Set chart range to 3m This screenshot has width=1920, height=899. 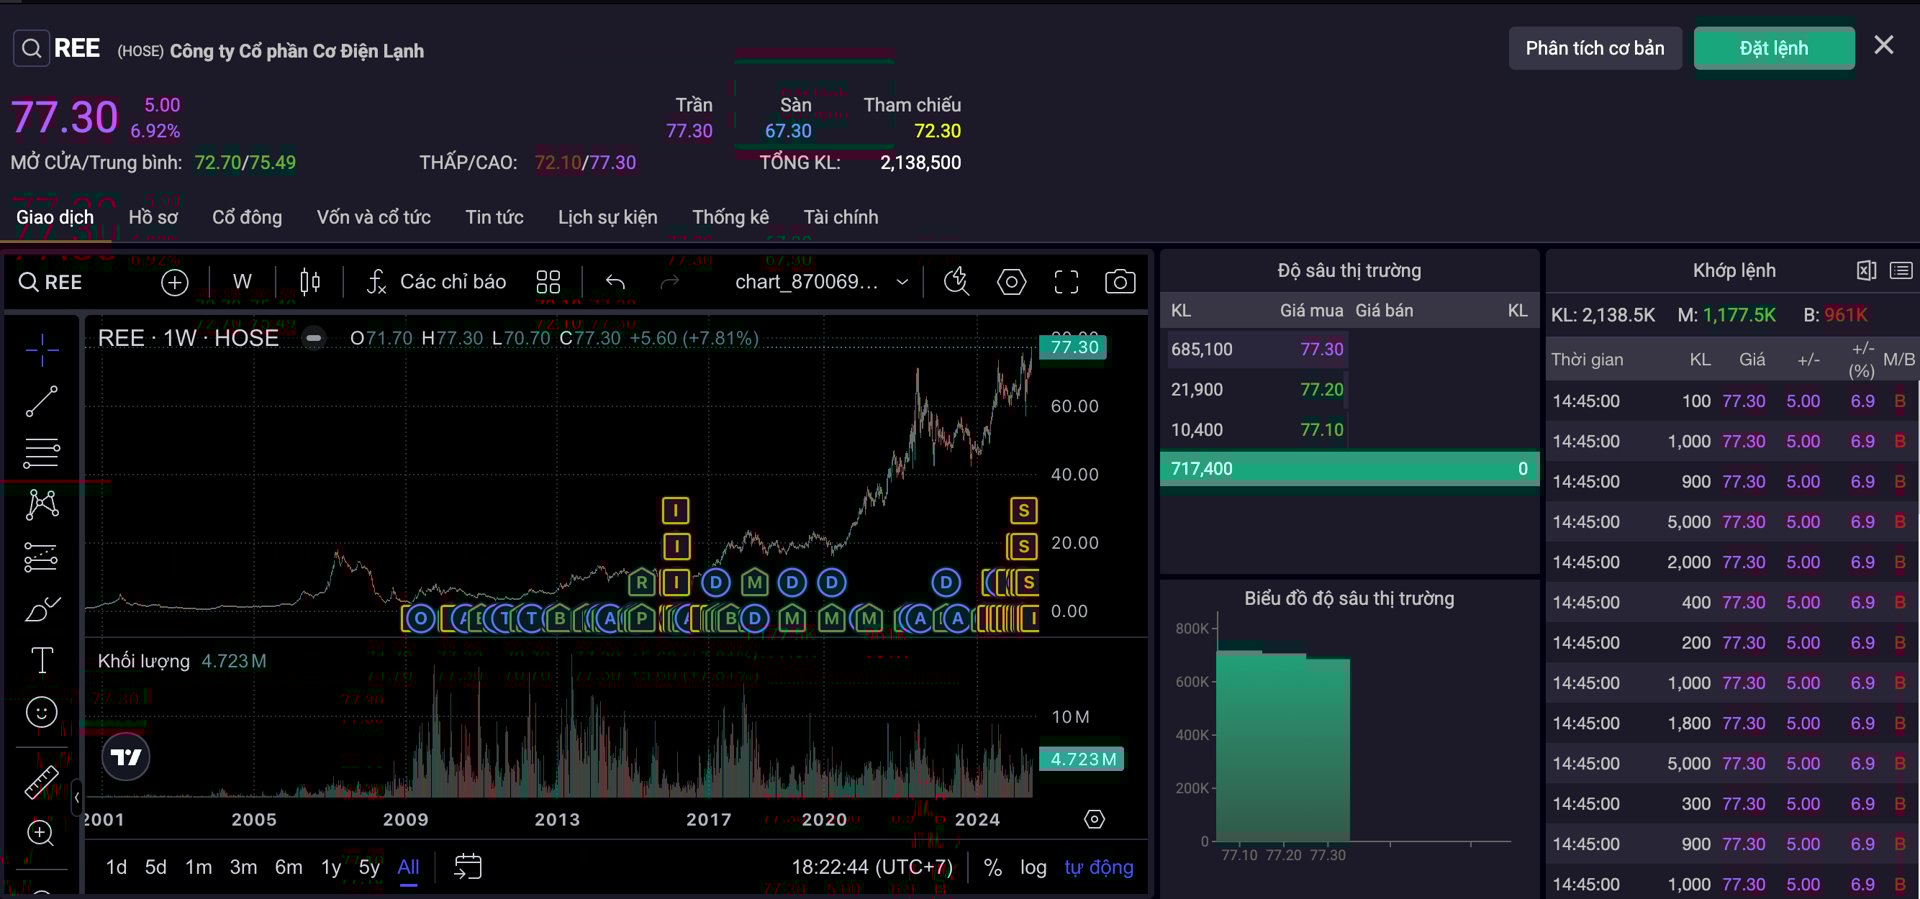[243, 867]
